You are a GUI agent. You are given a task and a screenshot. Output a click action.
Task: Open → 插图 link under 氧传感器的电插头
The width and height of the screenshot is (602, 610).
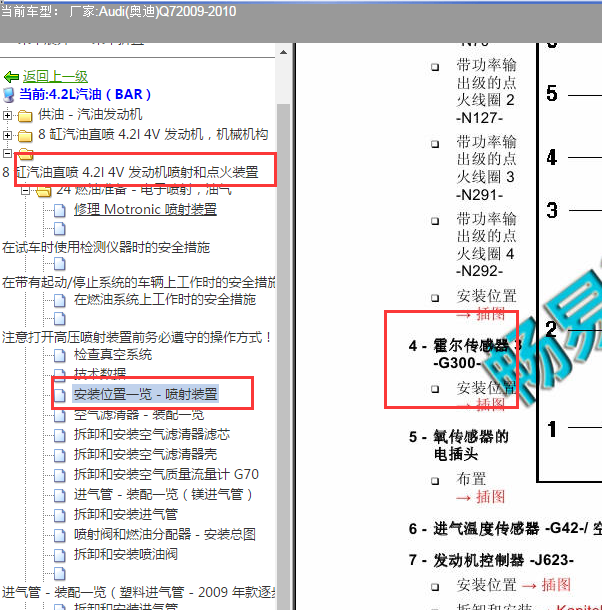point(481,497)
